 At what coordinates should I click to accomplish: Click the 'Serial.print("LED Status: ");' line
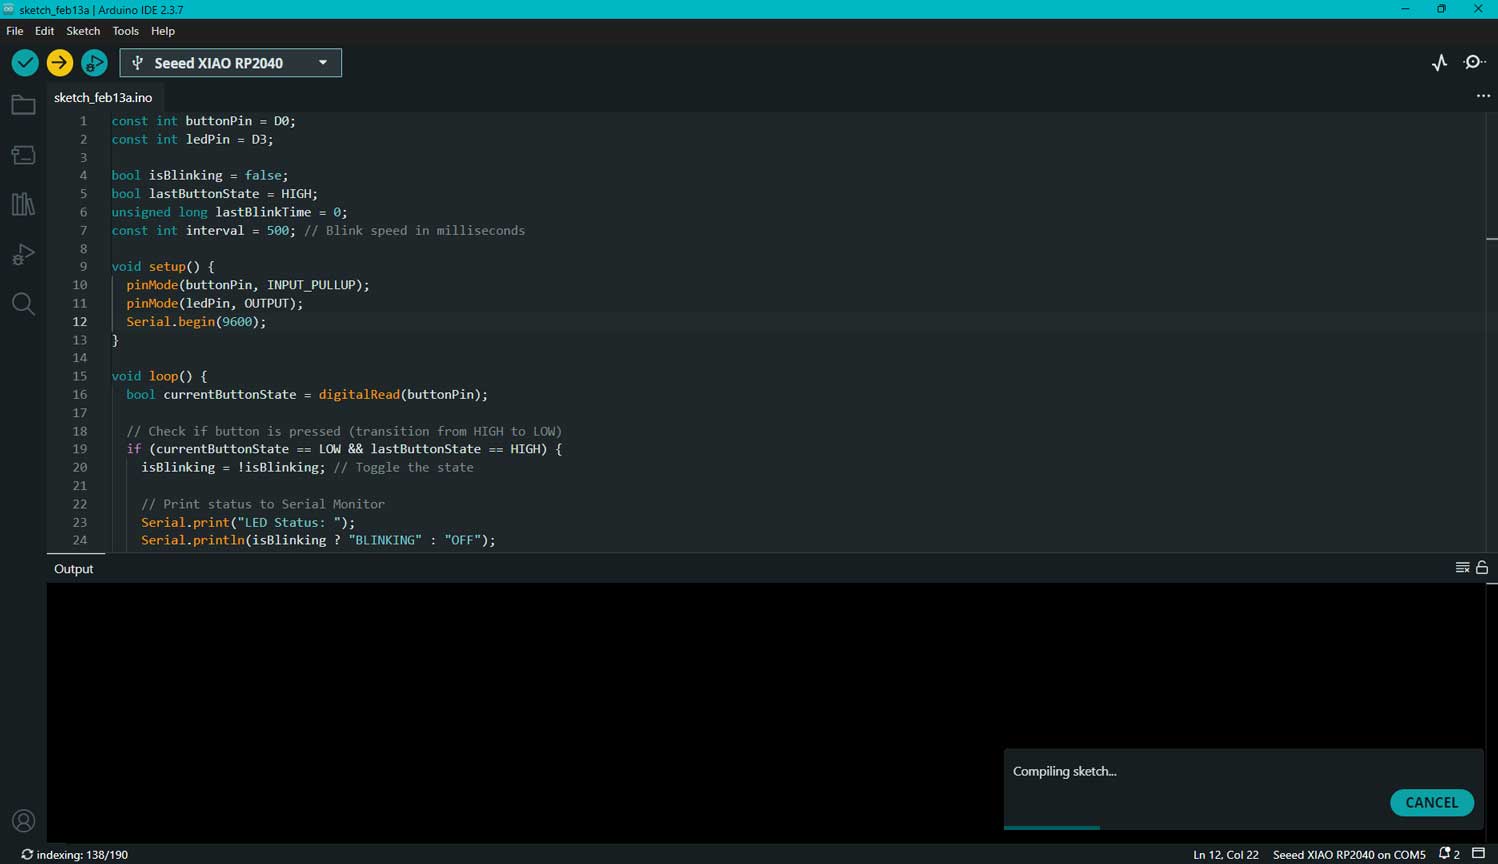[248, 522]
